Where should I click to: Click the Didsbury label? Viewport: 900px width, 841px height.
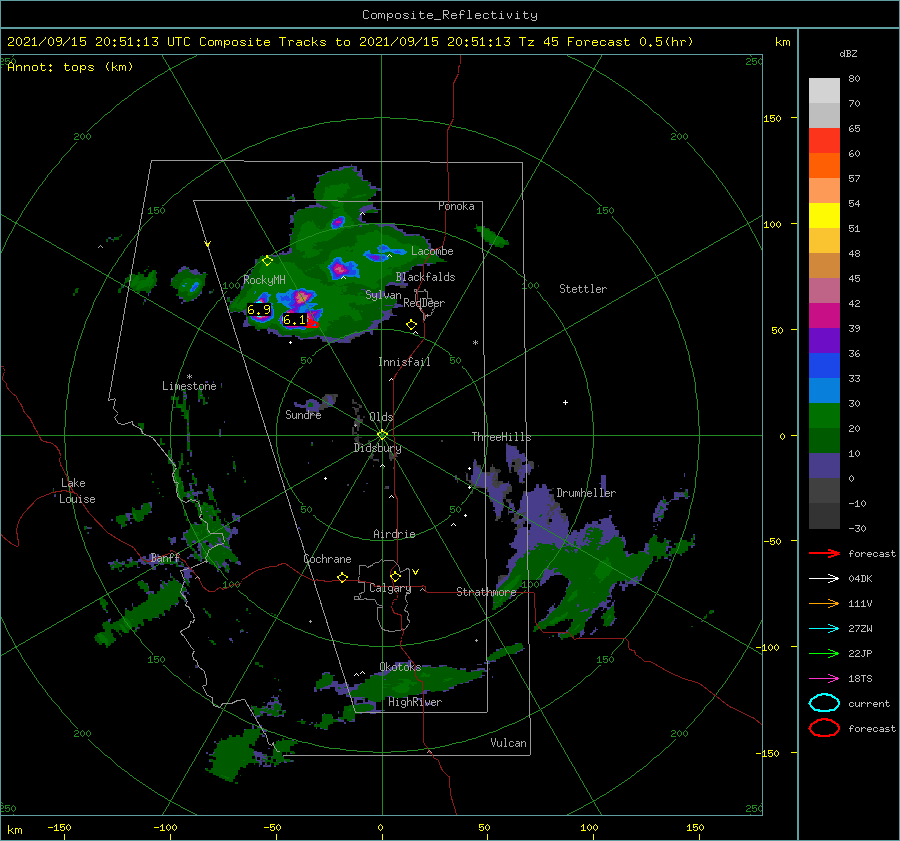pyautogui.click(x=378, y=448)
